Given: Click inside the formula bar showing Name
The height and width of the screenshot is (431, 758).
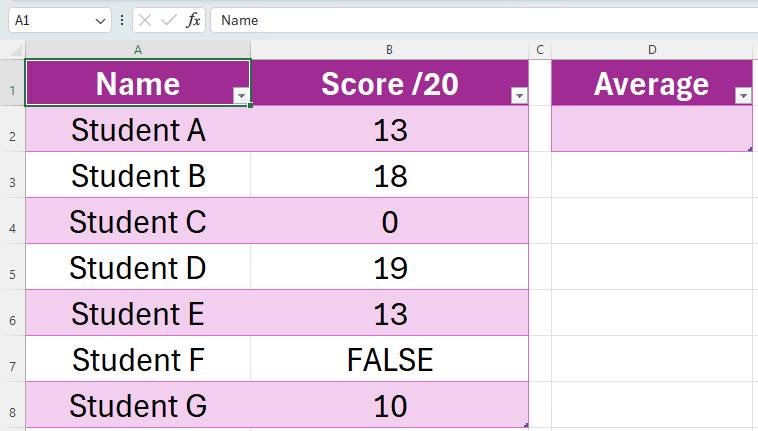Looking at the screenshot, I should coord(483,20).
